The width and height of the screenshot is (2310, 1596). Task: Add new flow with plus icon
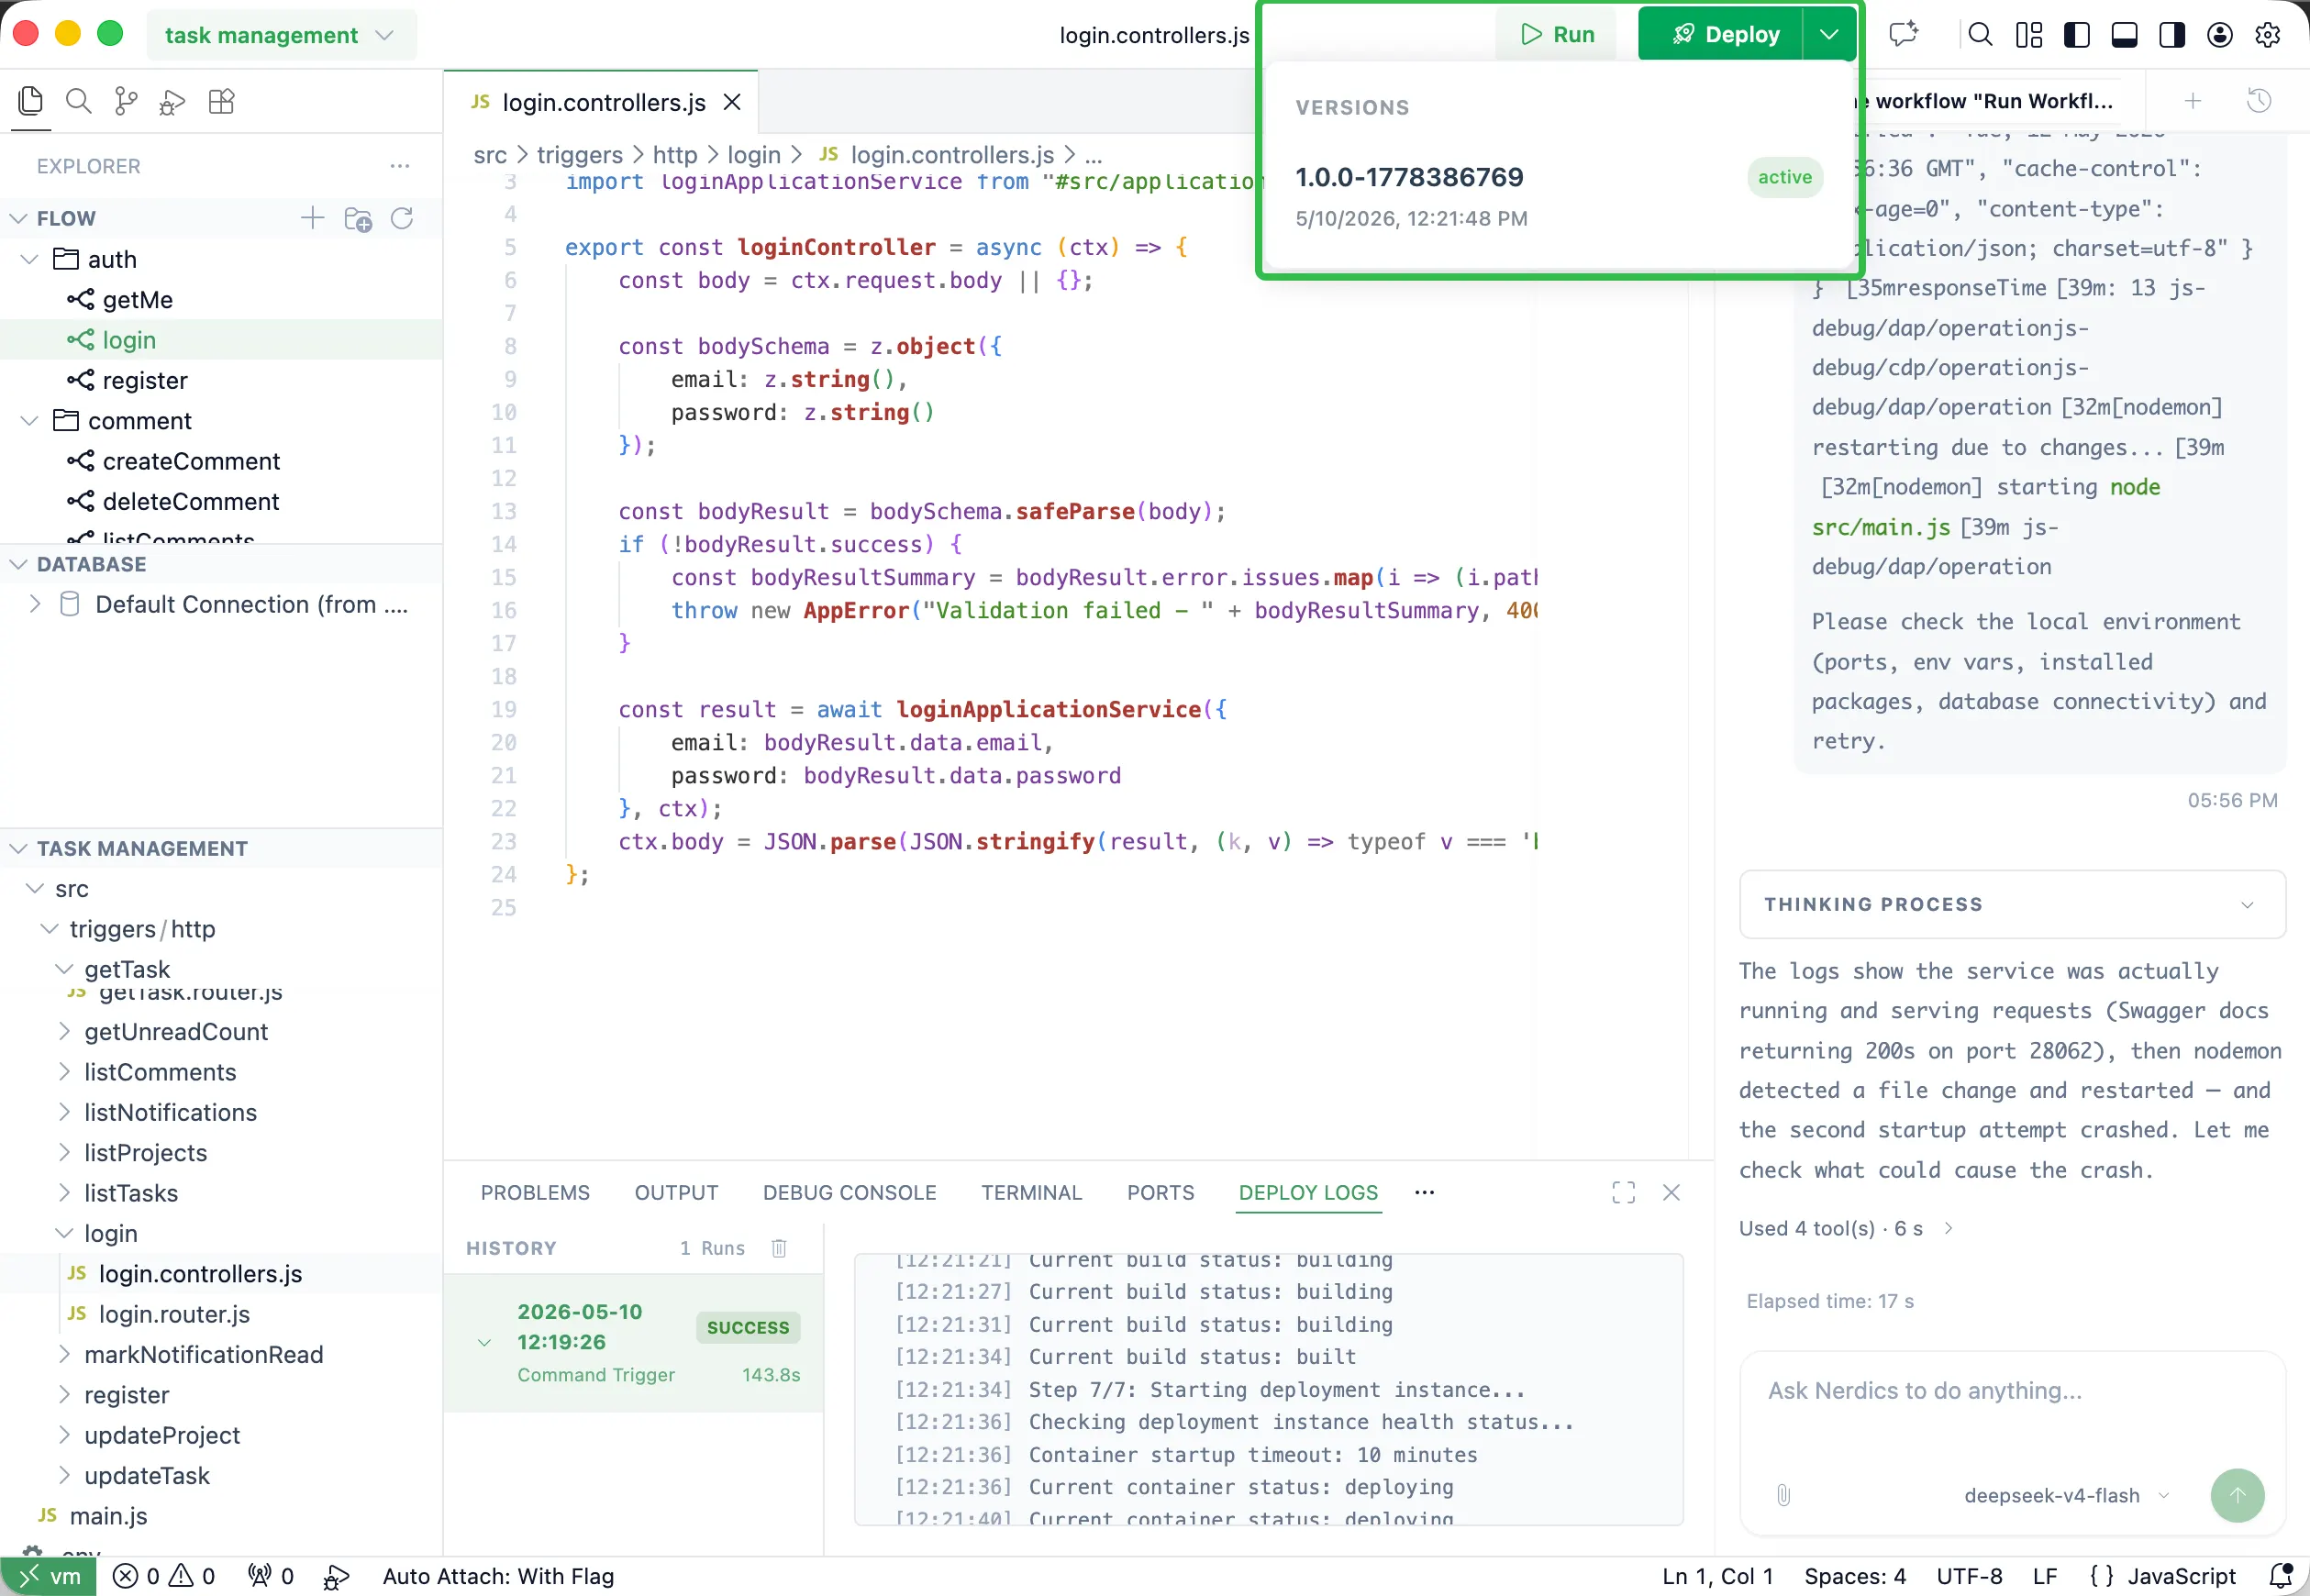313,218
